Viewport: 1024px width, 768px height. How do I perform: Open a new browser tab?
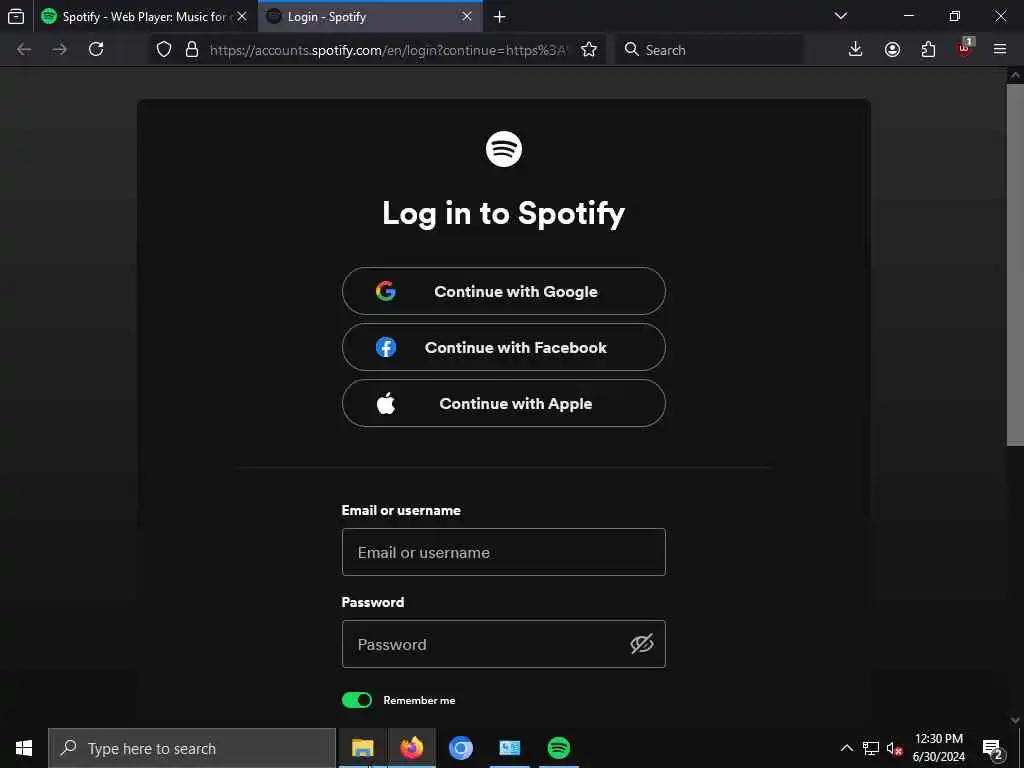[500, 16]
